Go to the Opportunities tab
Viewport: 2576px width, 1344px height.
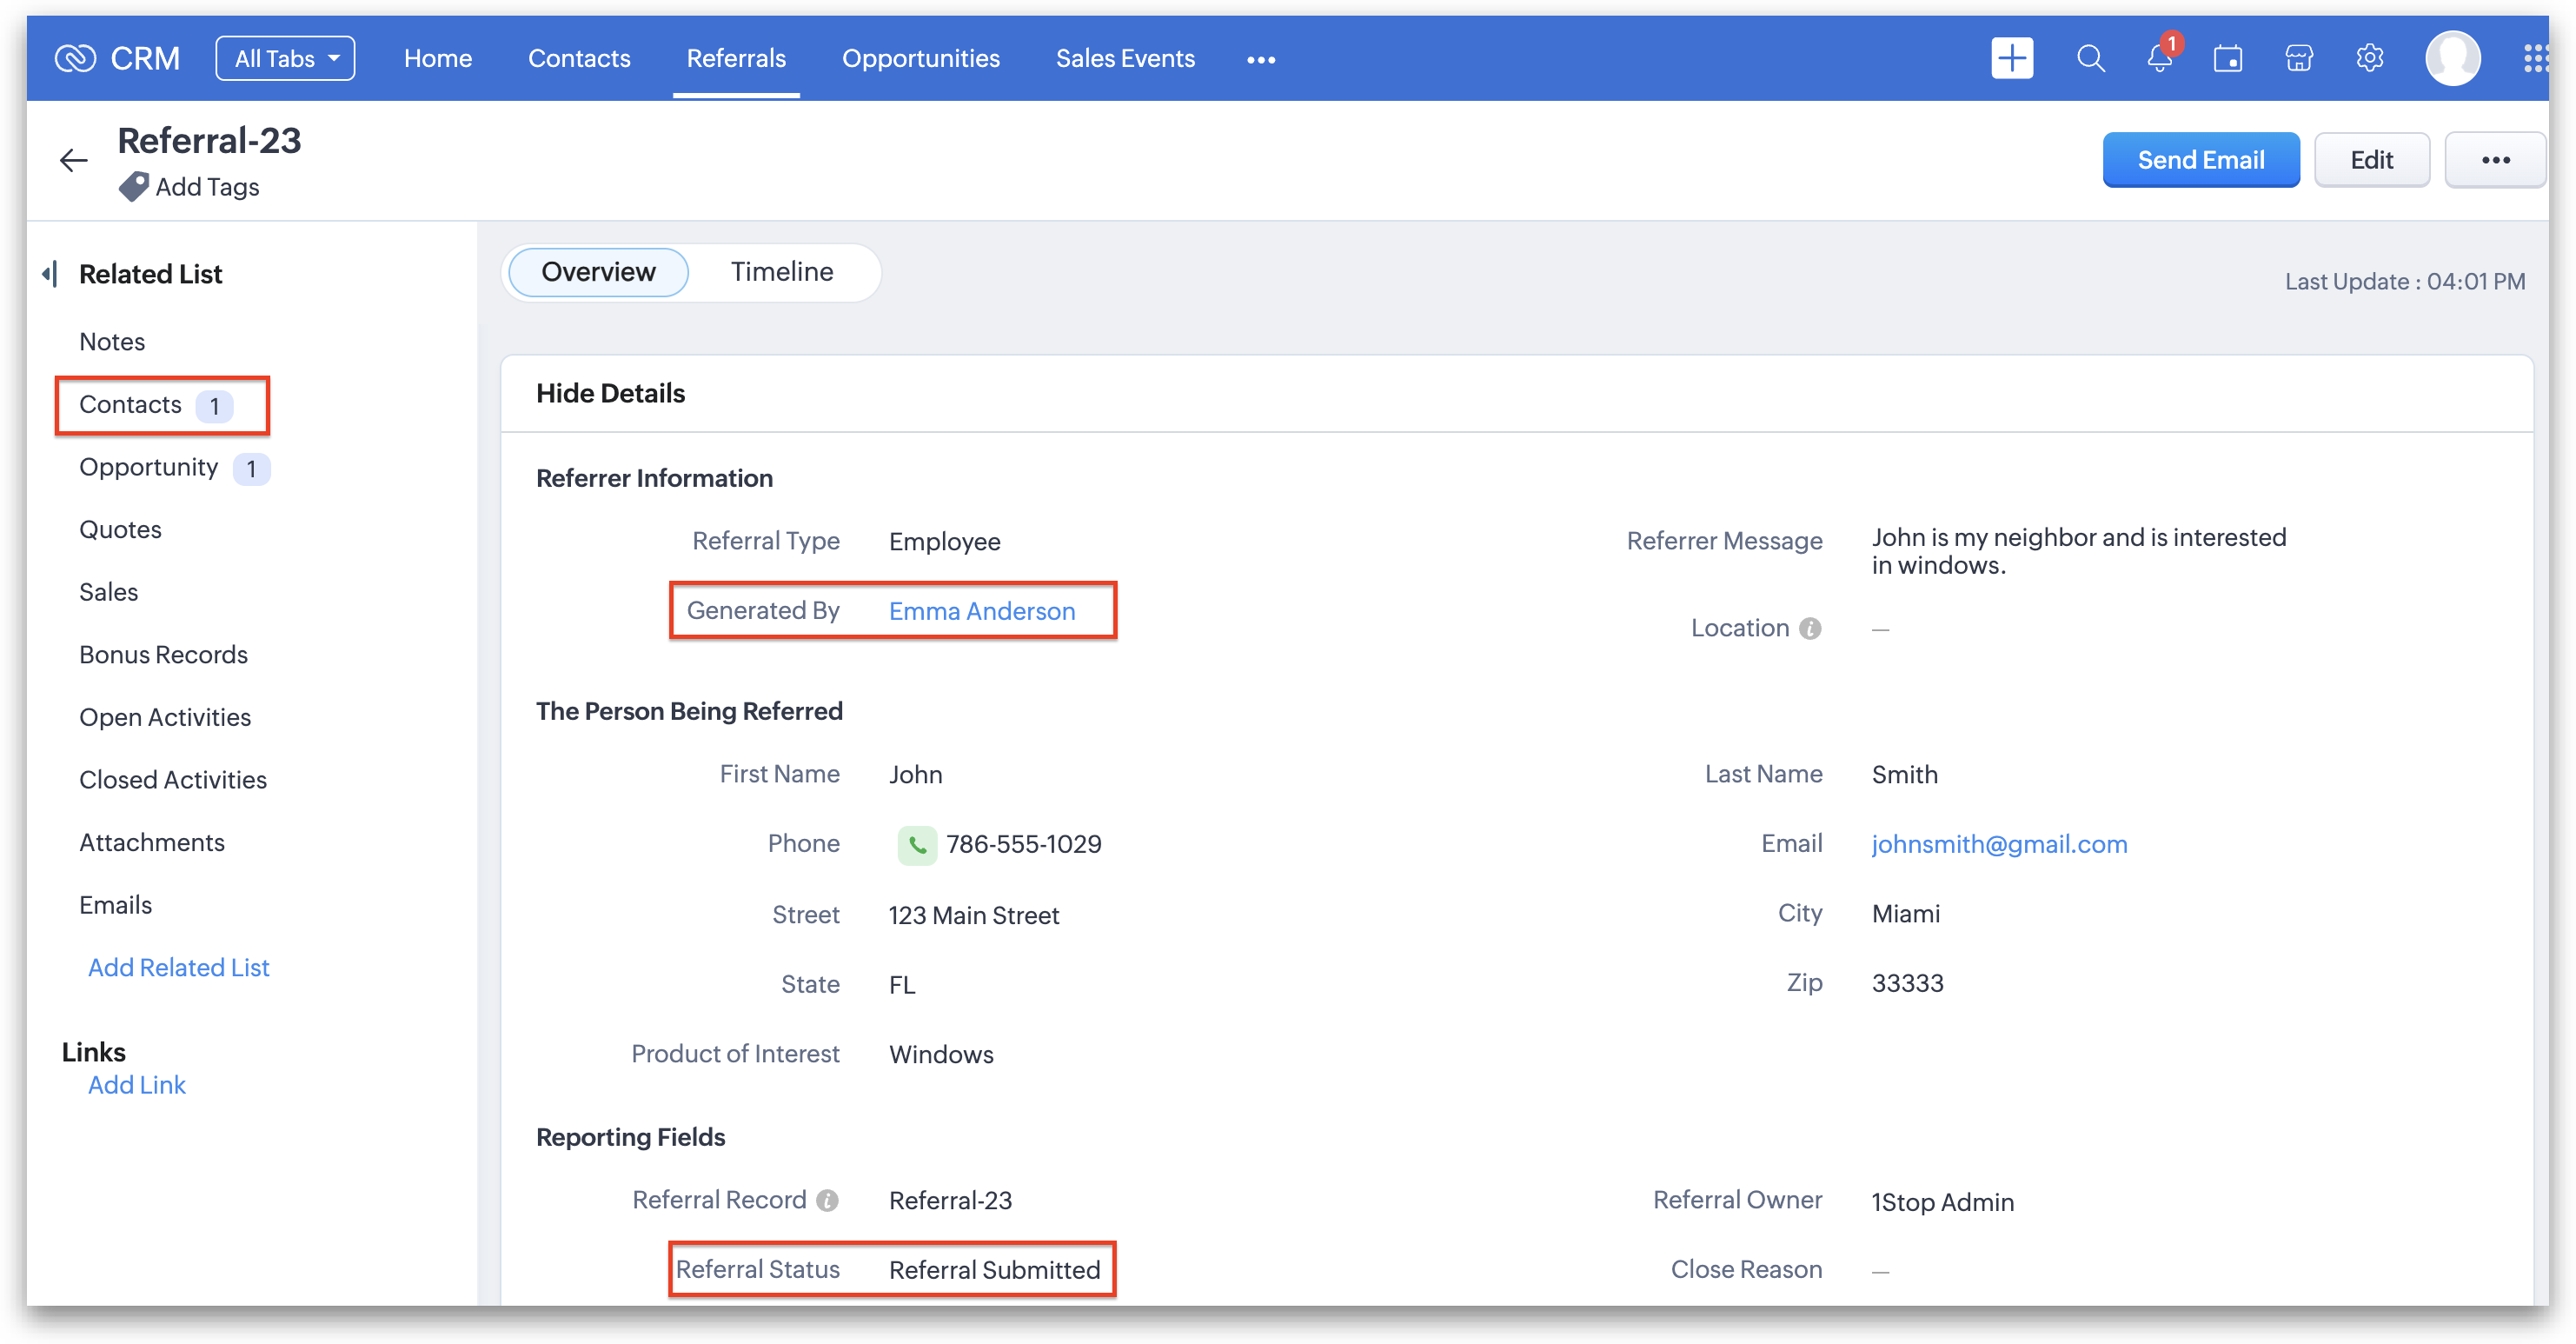(x=920, y=59)
